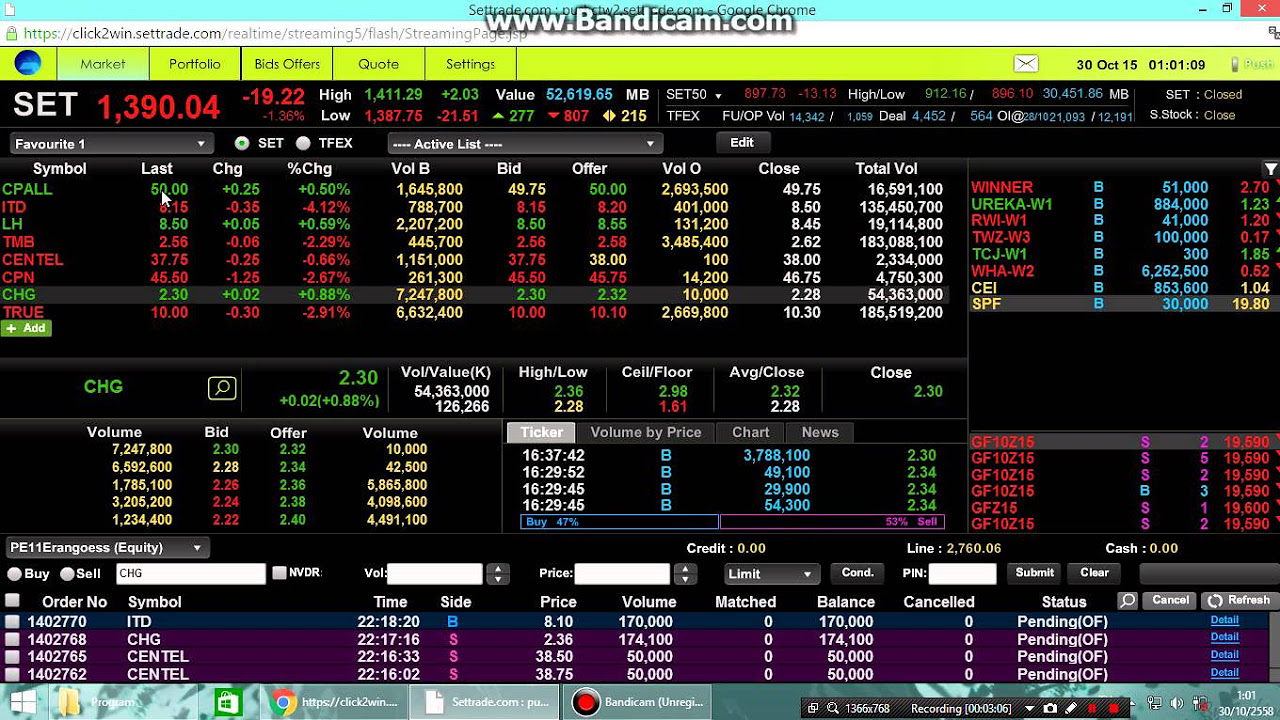Click the Vol stepper arrows
The image size is (1280, 720).
point(497,574)
